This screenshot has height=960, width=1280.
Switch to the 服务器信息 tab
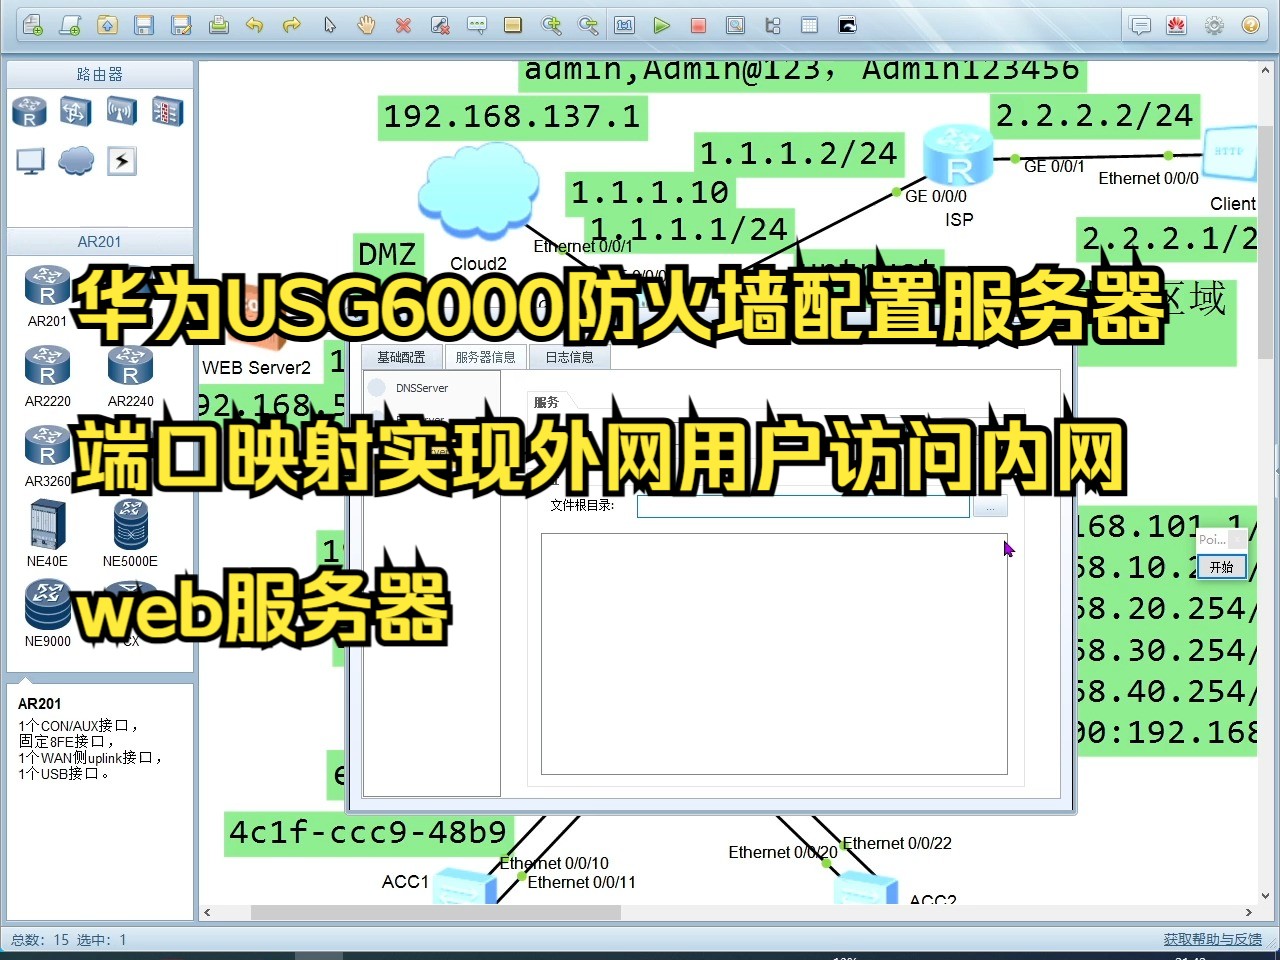[x=485, y=357]
